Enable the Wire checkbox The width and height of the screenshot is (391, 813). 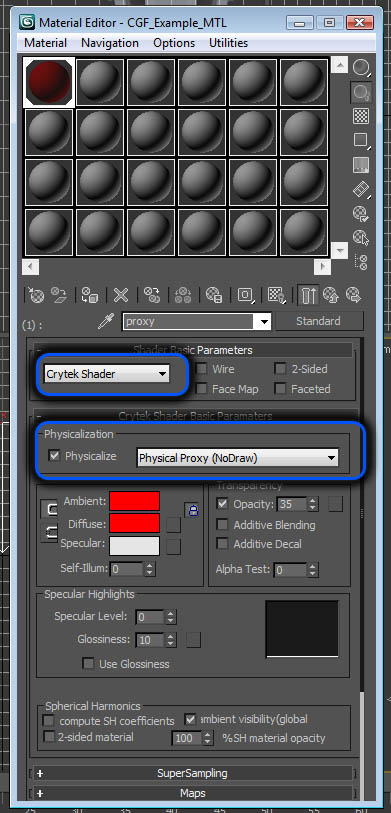202,369
